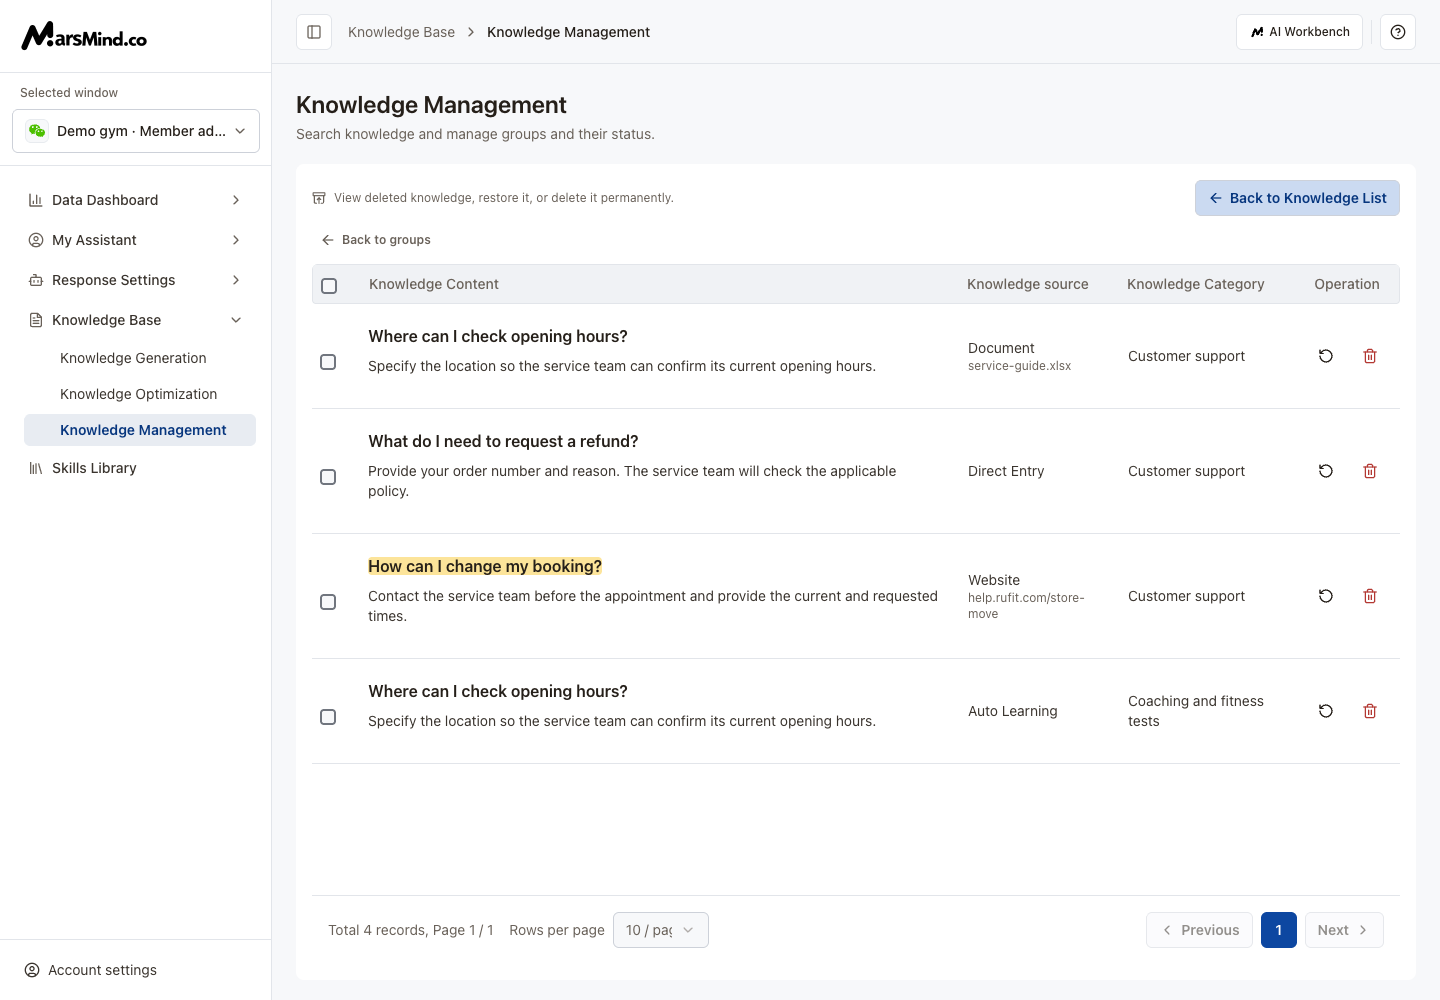Click the Next page button

(1344, 930)
